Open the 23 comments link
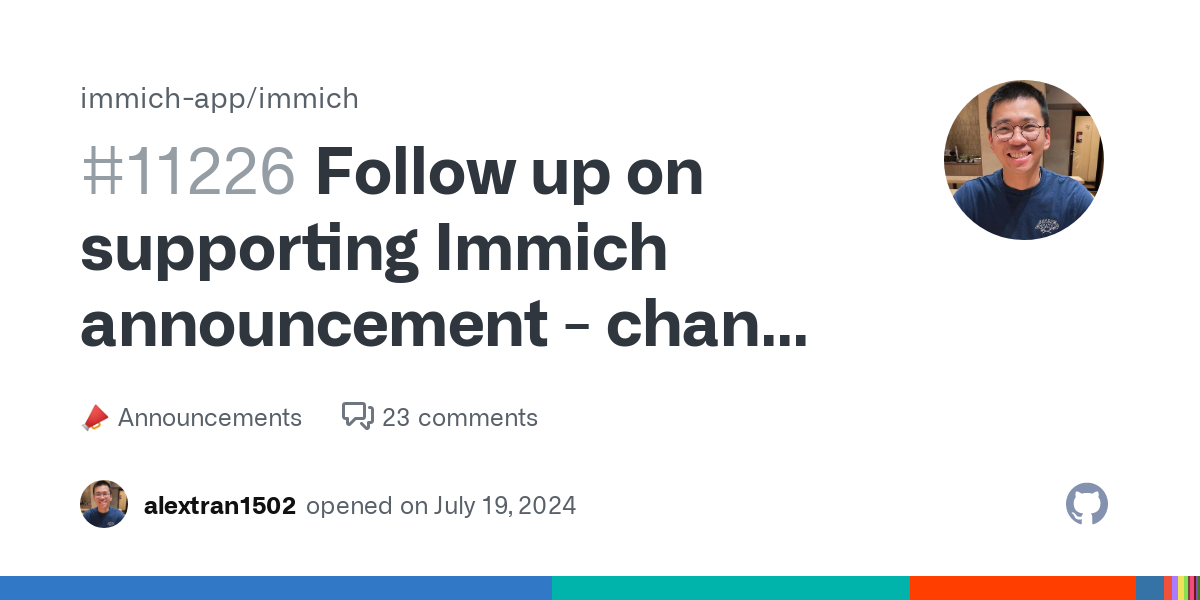 coord(460,418)
